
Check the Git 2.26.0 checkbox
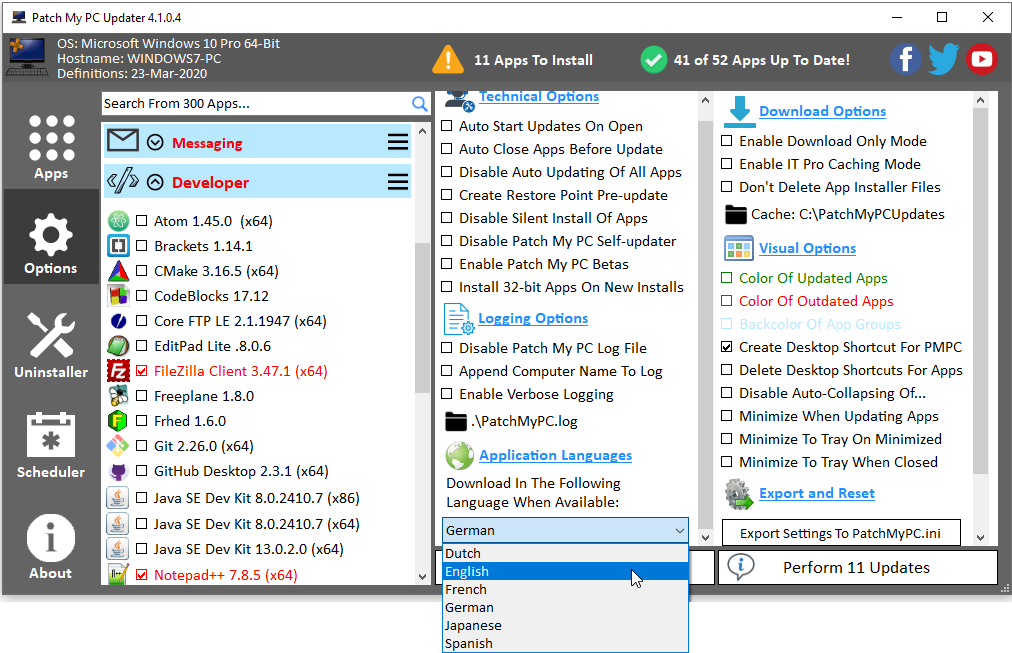(x=142, y=446)
